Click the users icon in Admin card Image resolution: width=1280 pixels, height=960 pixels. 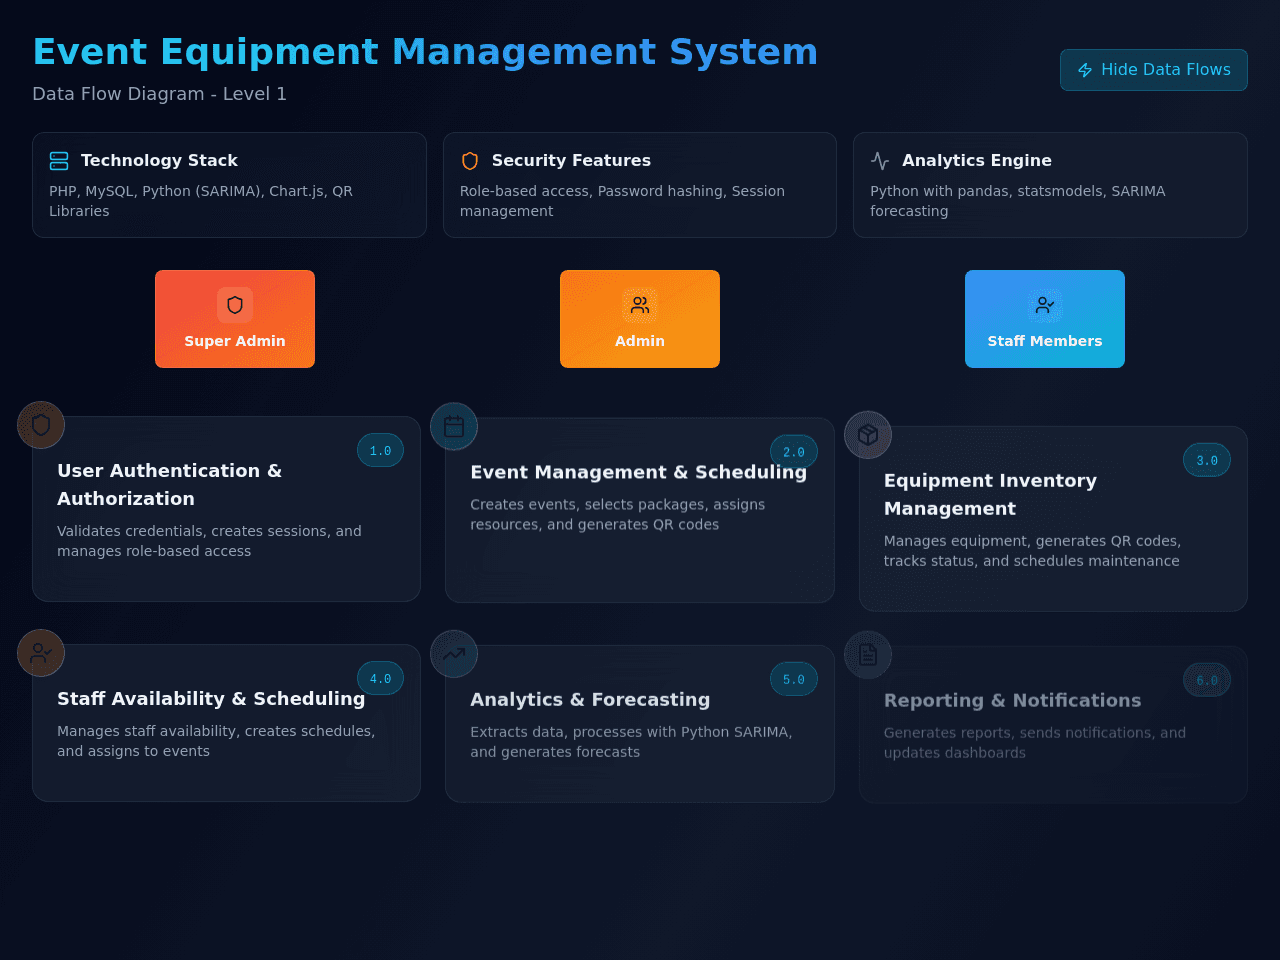640,305
